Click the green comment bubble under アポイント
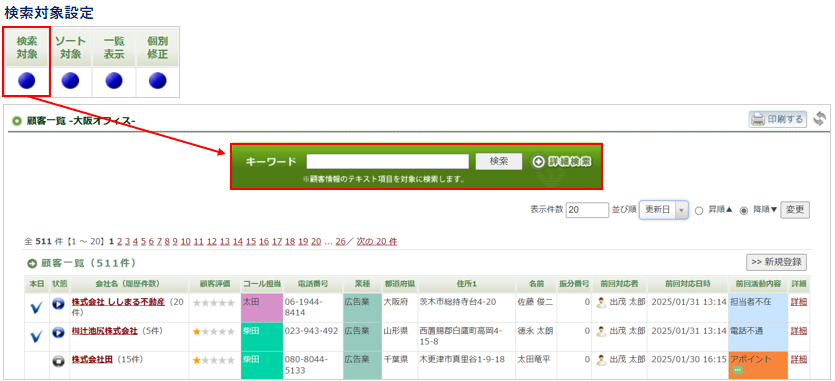The height and width of the screenshot is (381, 835). coord(737,369)
